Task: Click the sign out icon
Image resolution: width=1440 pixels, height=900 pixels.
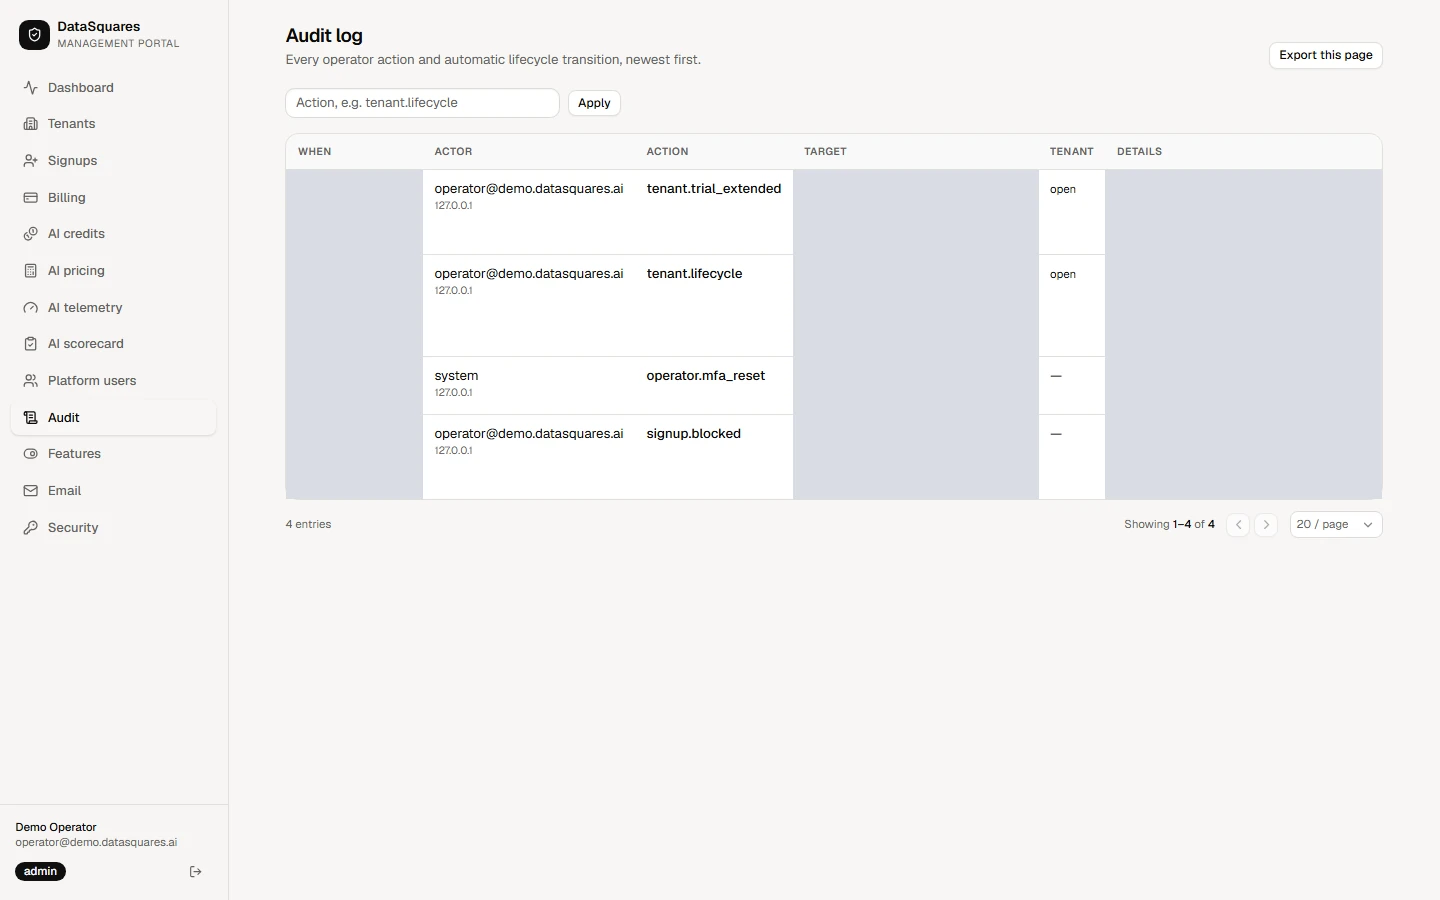Action: click(x=196, y=872)
